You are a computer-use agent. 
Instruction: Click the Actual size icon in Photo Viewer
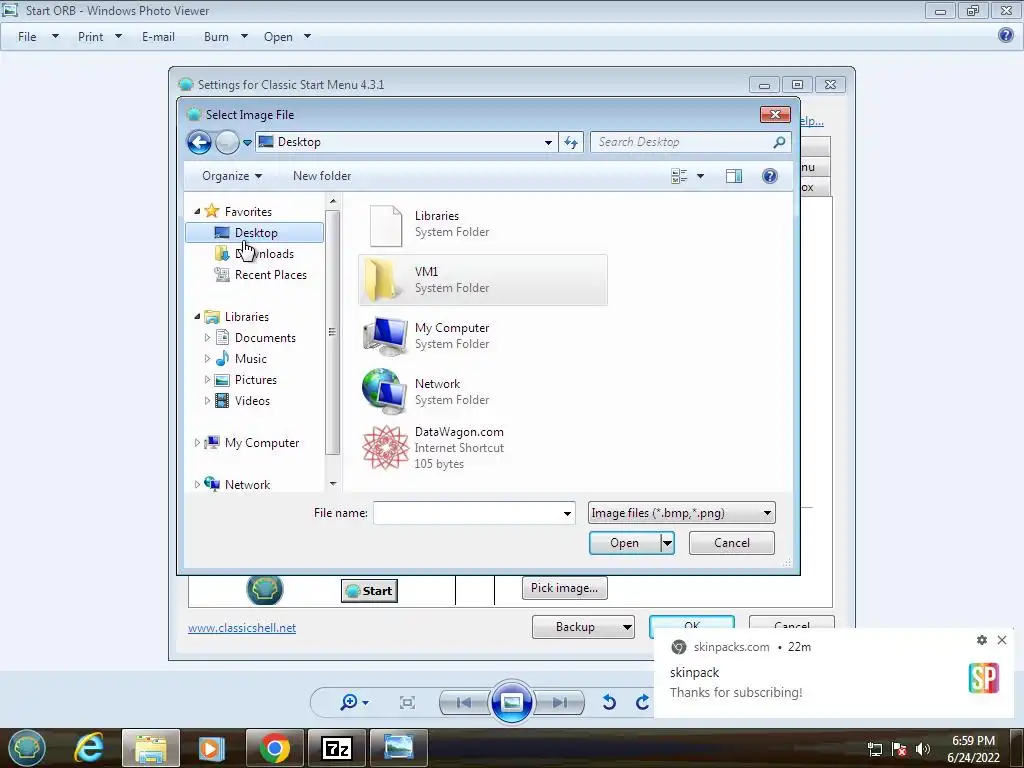(x=408, y=703)
